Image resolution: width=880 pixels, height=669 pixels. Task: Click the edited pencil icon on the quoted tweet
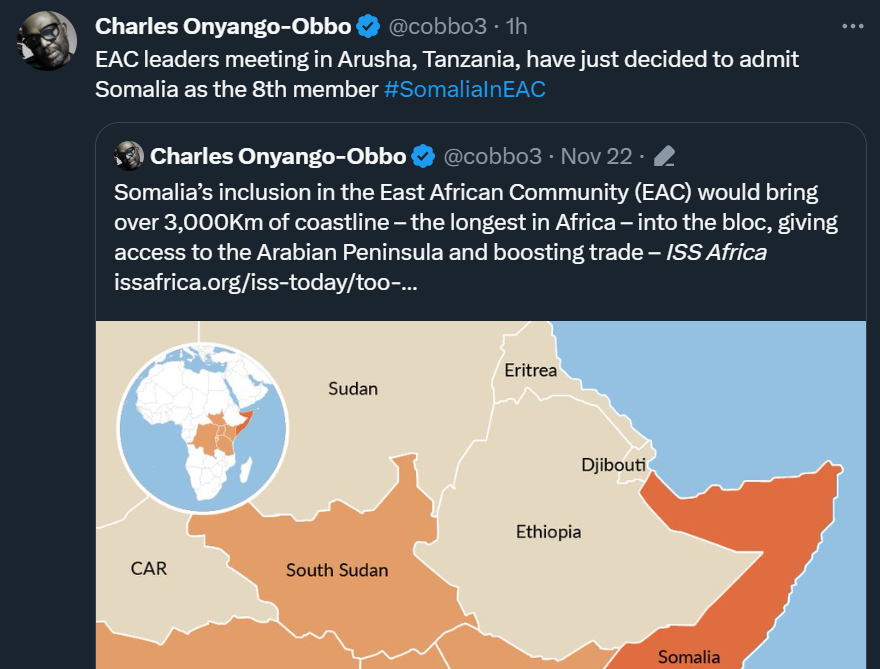[664, 157]
